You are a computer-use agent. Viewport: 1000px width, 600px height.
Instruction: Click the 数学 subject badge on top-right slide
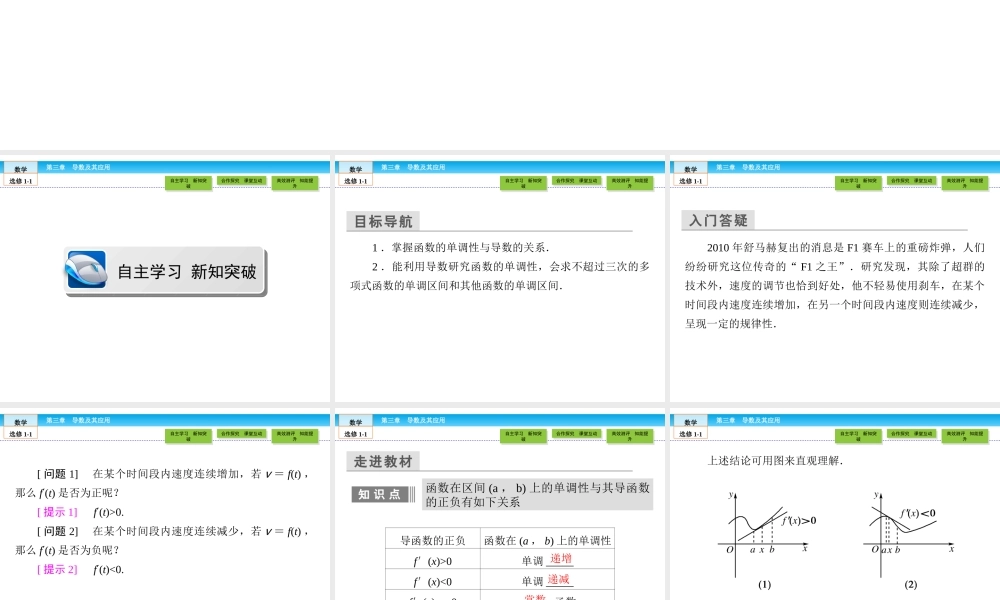693,167
